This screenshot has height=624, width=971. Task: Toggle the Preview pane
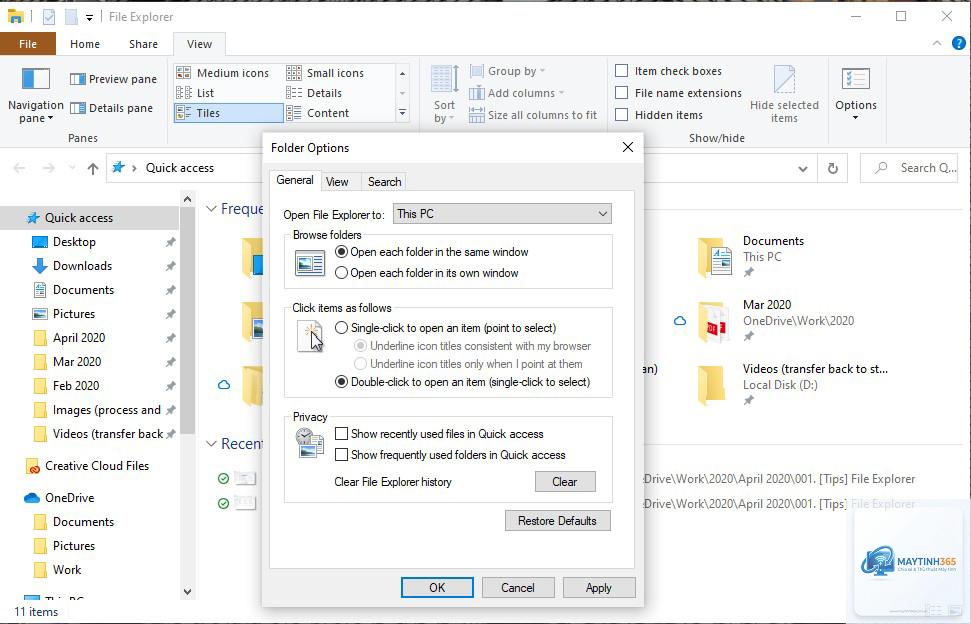[x=113, y=79]
